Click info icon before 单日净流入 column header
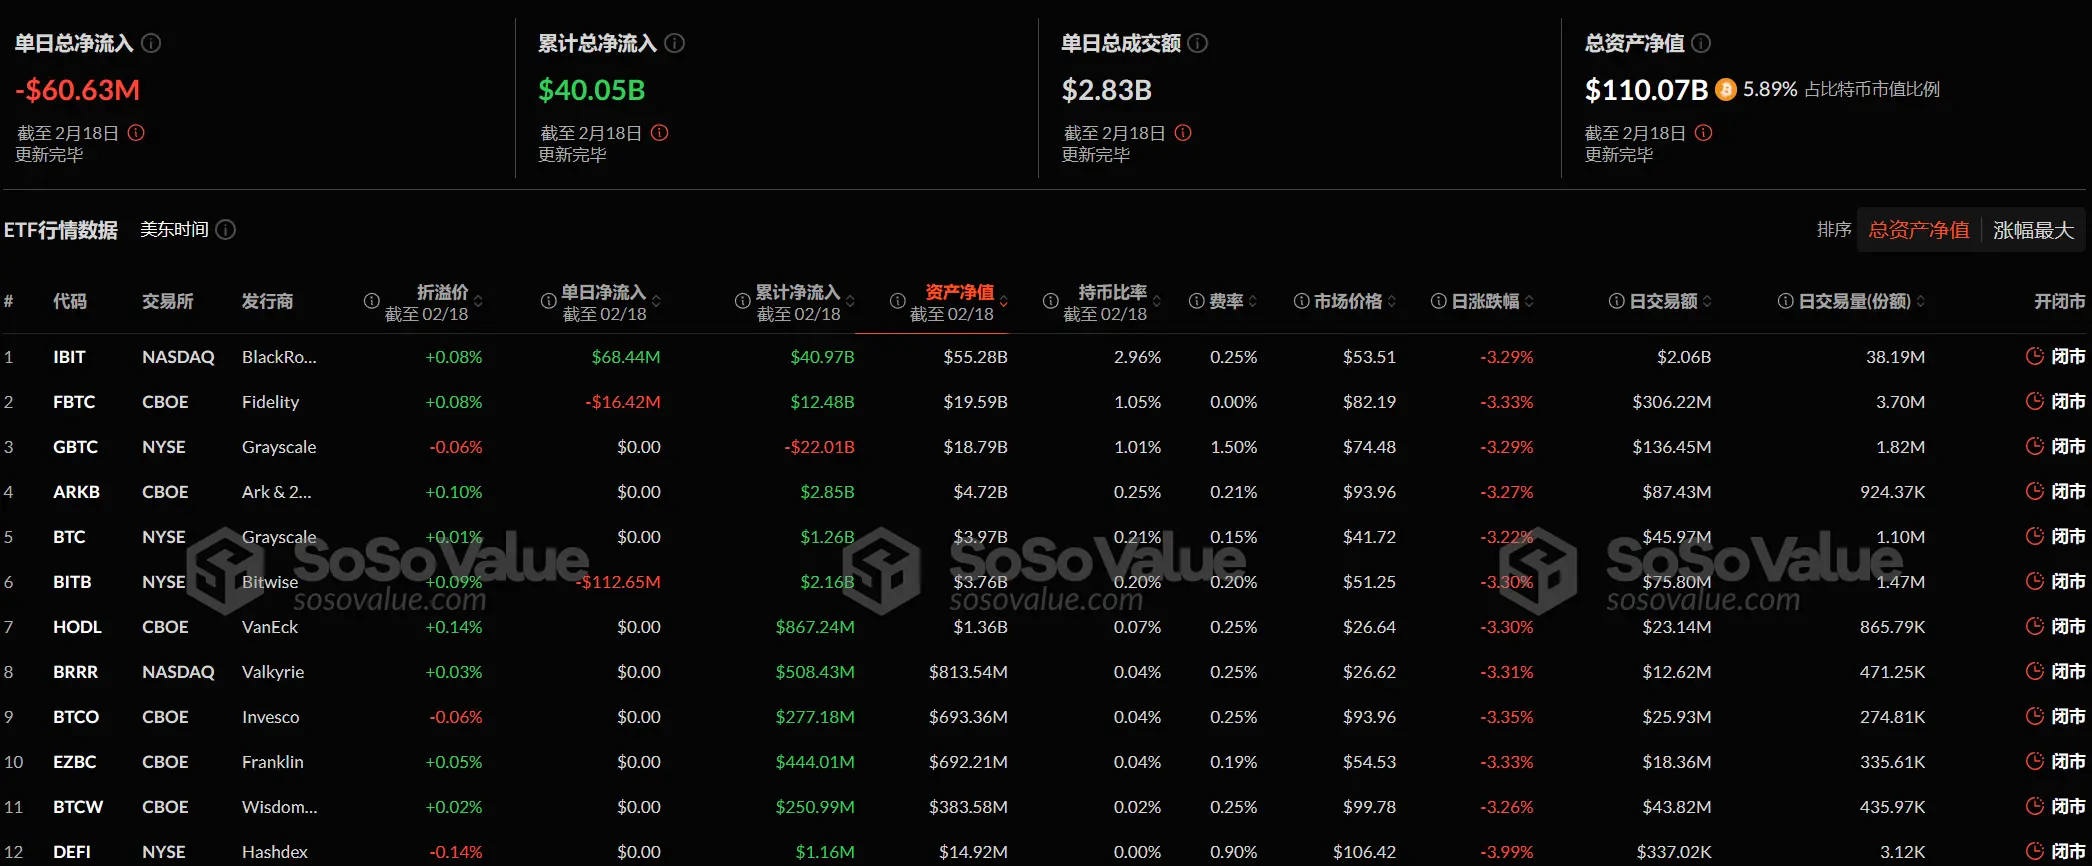This screenshot has height=866, width=2092. tap(548, 301)
